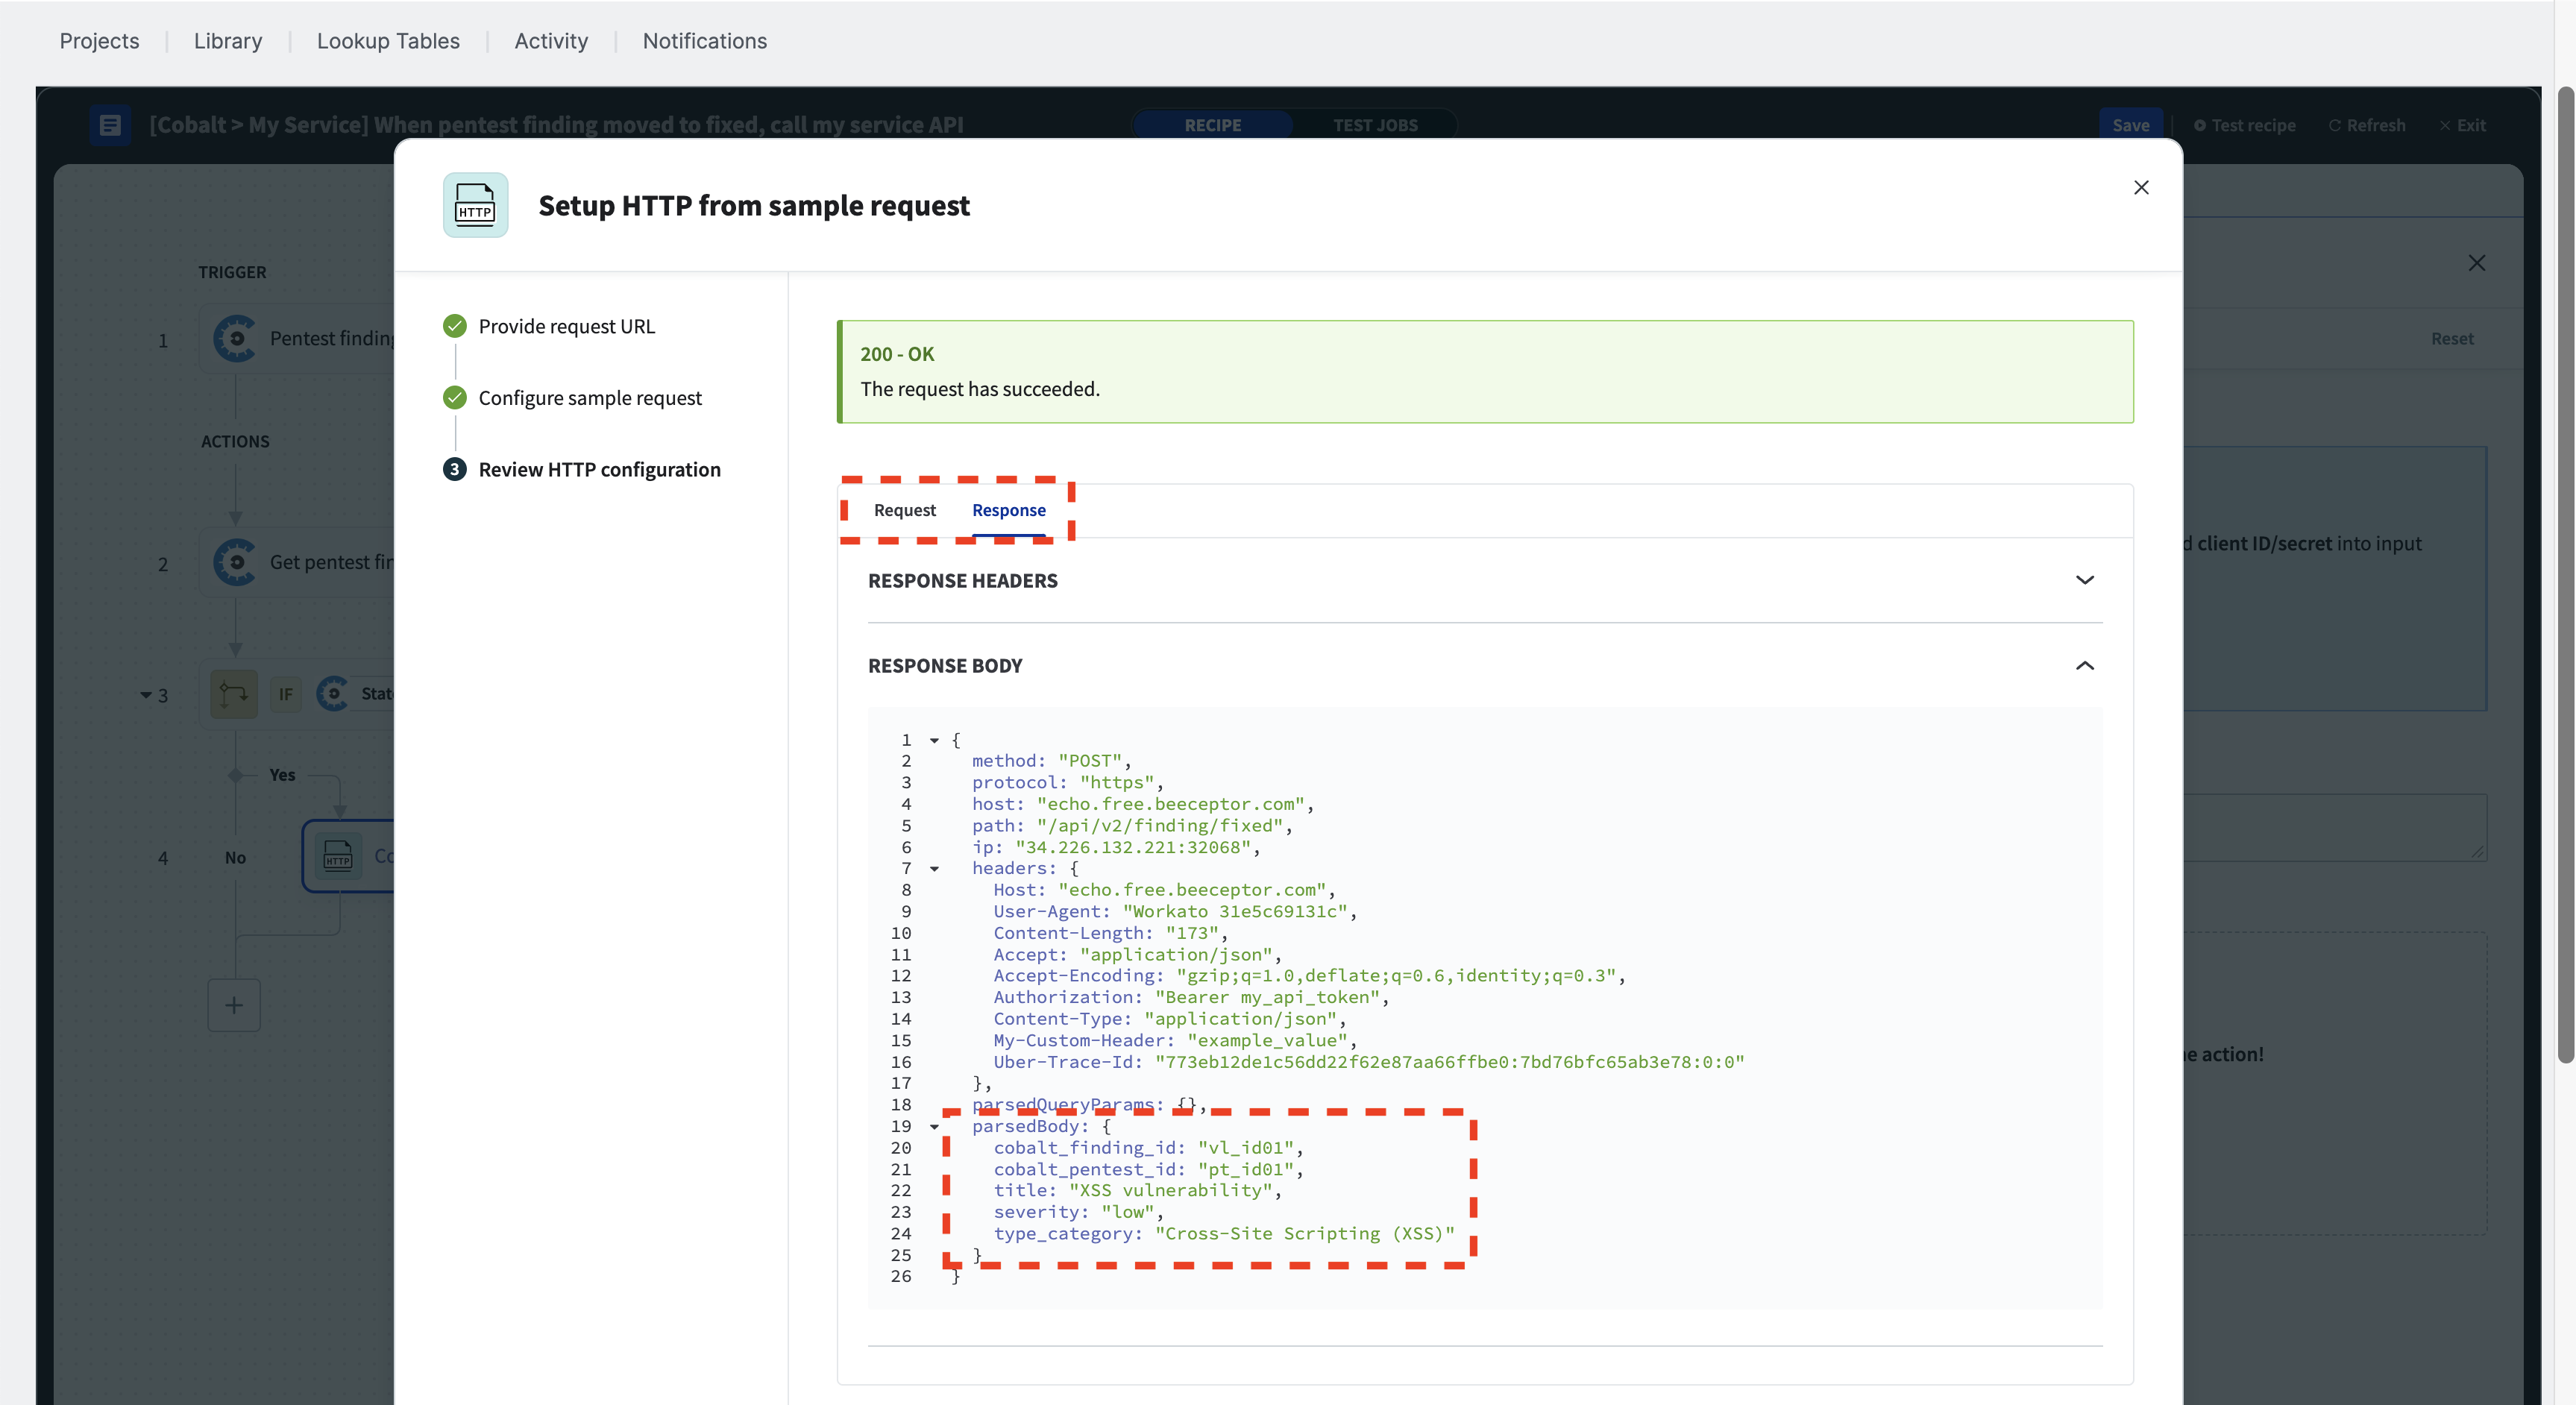Click the recipe document icon in header

110,125
